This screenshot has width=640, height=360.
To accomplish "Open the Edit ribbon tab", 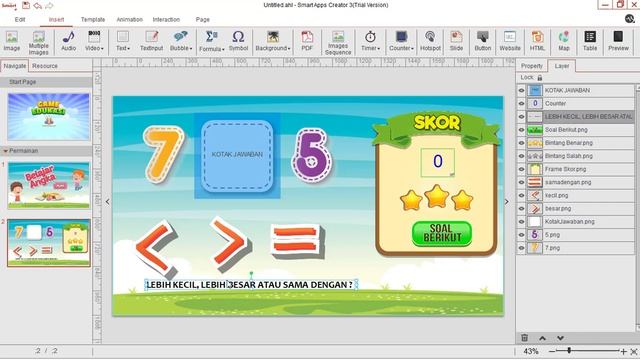I will coord(20,20).
